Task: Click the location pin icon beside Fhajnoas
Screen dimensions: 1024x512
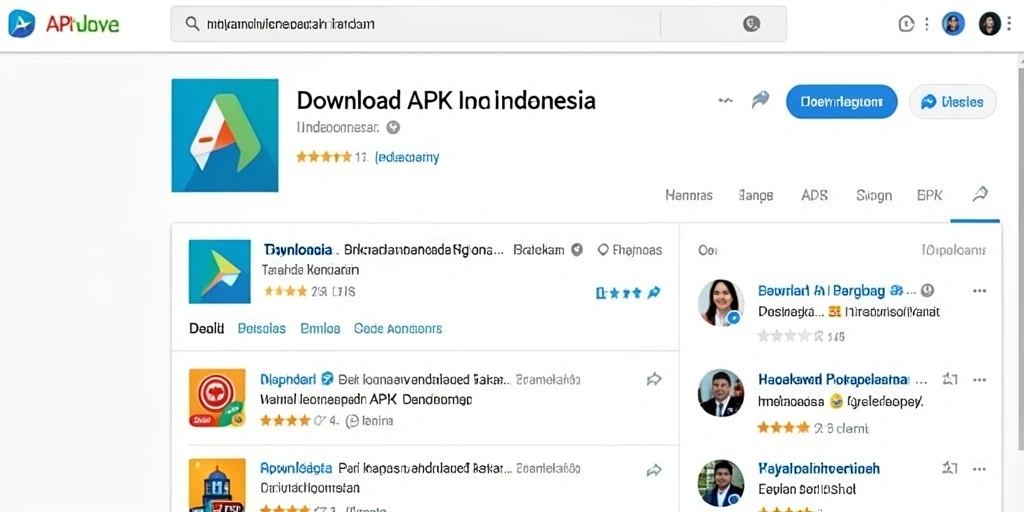Action: tap(603, 249)
